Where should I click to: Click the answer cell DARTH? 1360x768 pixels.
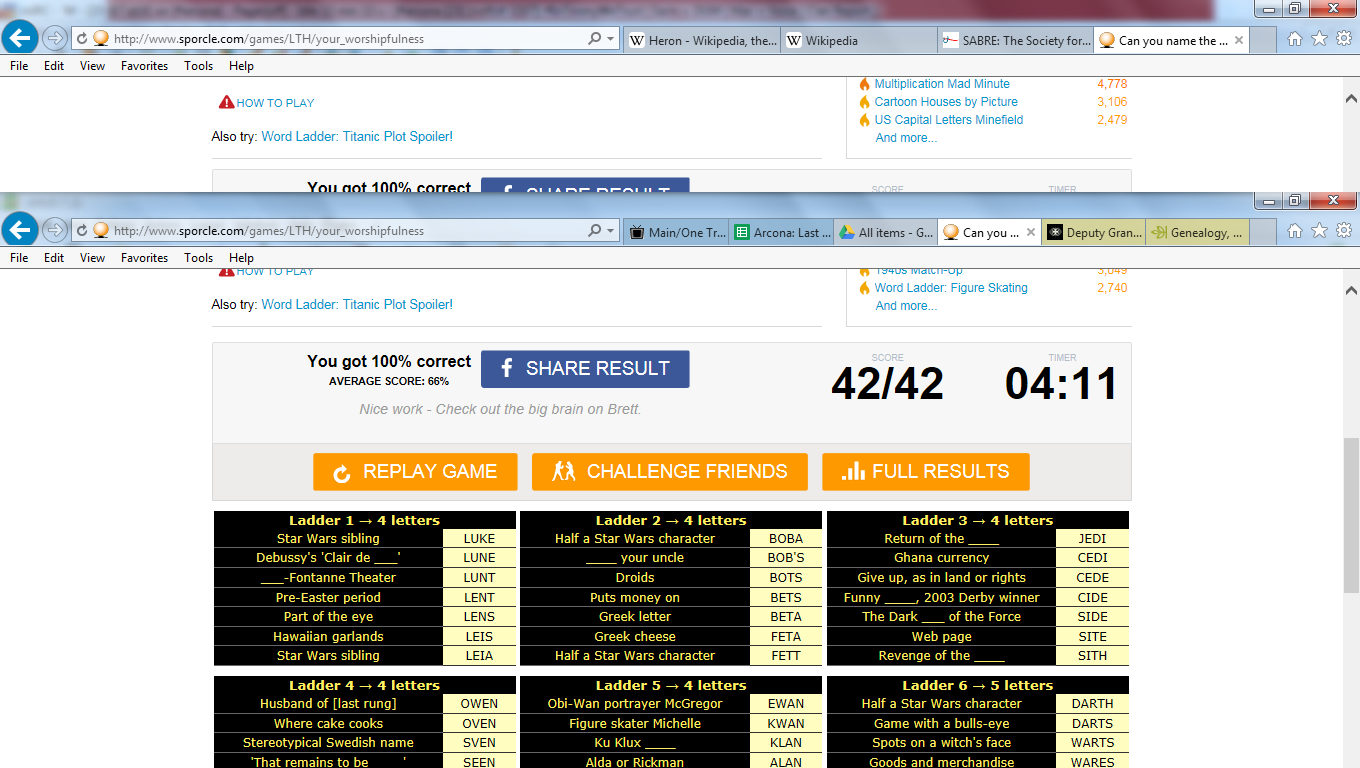coord(1093,704)
